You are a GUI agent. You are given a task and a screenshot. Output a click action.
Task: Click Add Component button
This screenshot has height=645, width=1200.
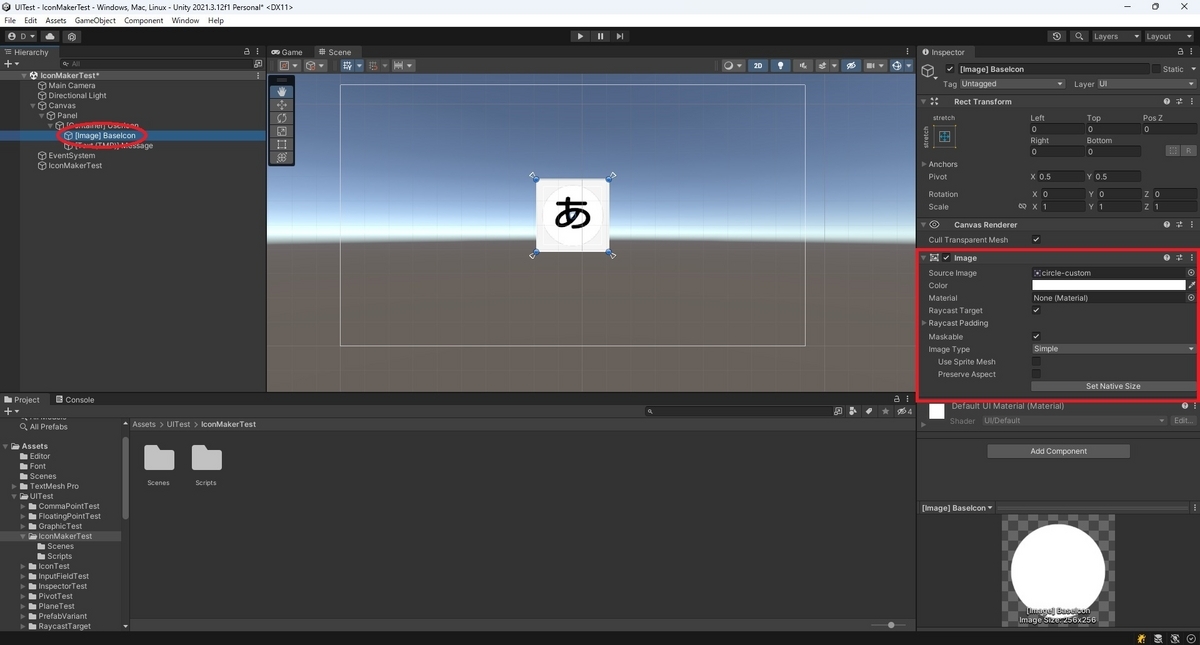[x=1058, y=451]
